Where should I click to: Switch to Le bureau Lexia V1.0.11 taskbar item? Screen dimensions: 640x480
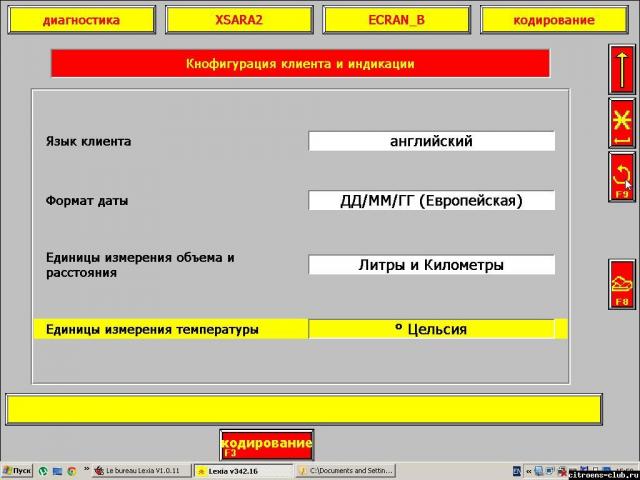[142, 471]
